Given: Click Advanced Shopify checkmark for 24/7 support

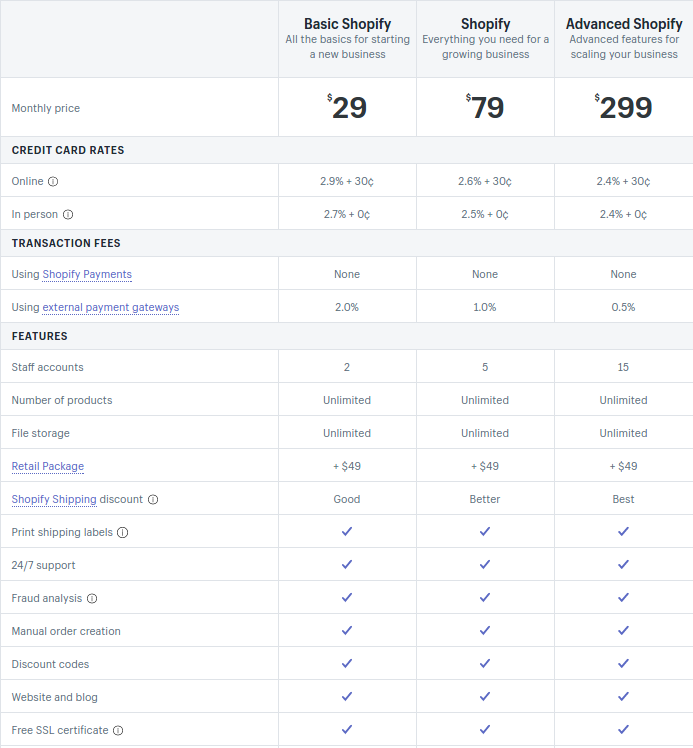Looking at the screenshot, I should (623, 564).
